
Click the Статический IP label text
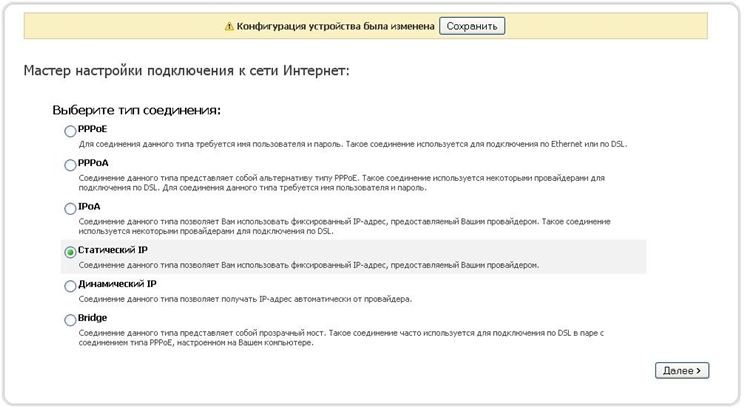[112, 249]
